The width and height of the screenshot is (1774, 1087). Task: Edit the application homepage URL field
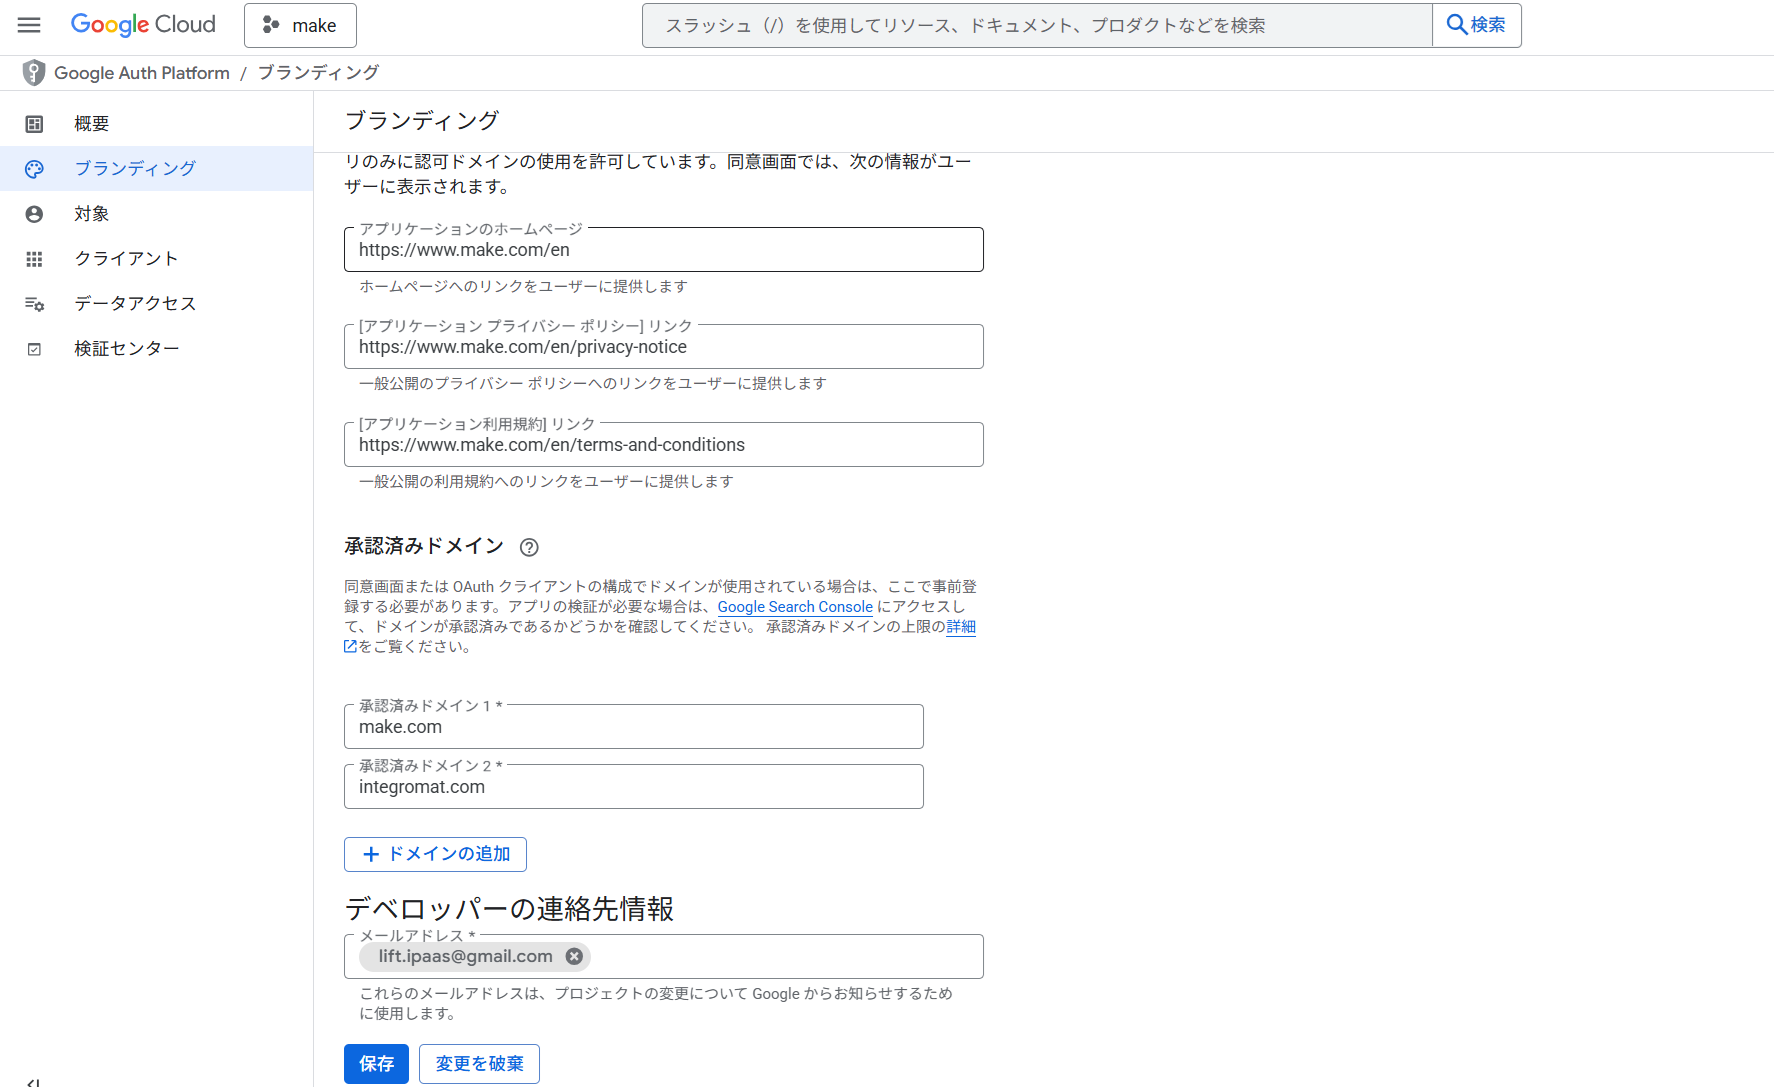(663, 250)
